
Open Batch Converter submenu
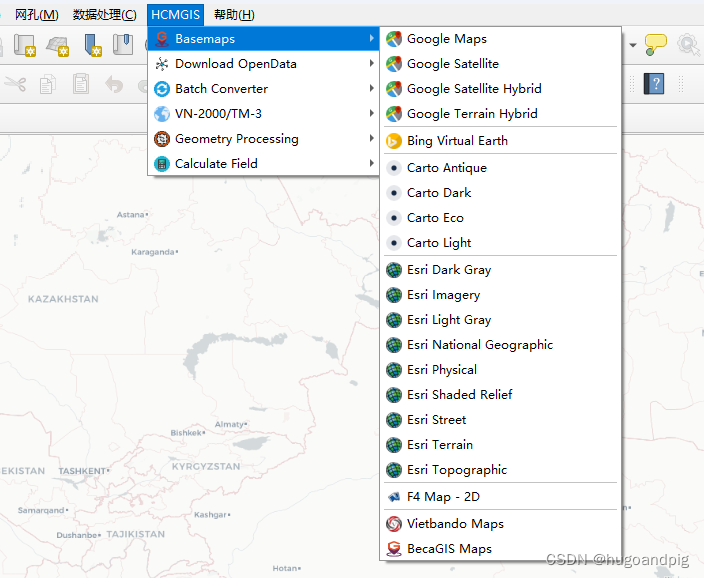(x=264, y=89)
